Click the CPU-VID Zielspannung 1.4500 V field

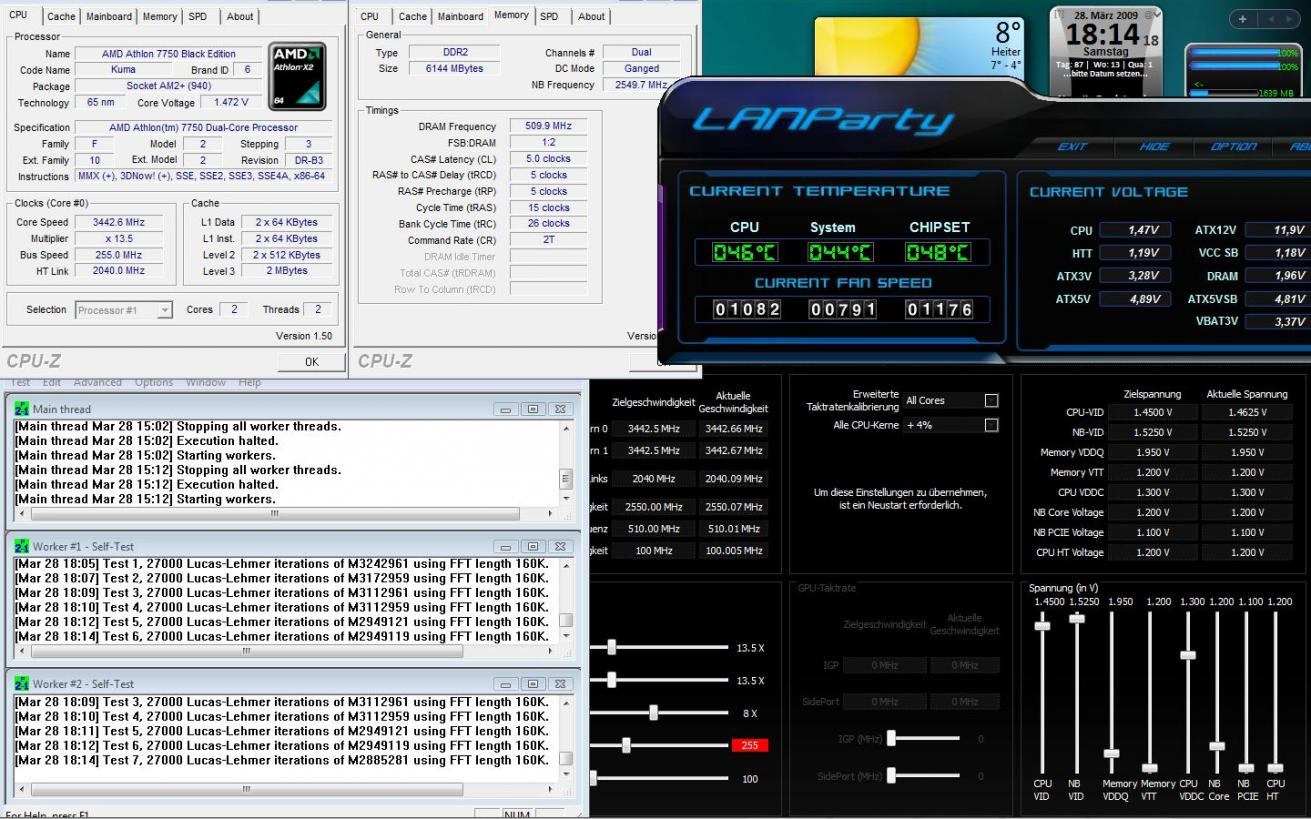pyautogui.click(x=1154, y=412)
